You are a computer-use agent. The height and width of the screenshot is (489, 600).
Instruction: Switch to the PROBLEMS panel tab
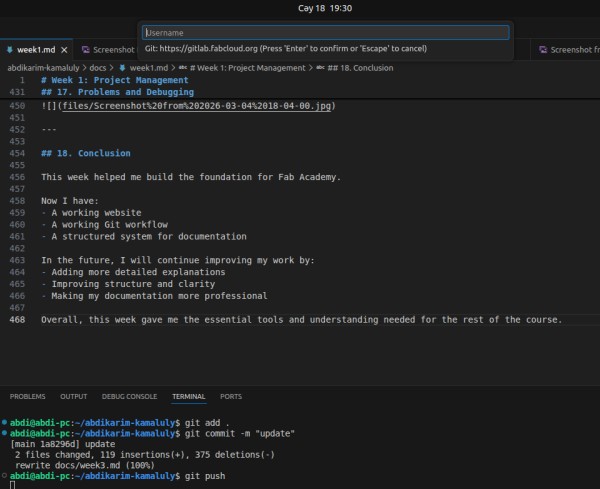pos(27,396)
